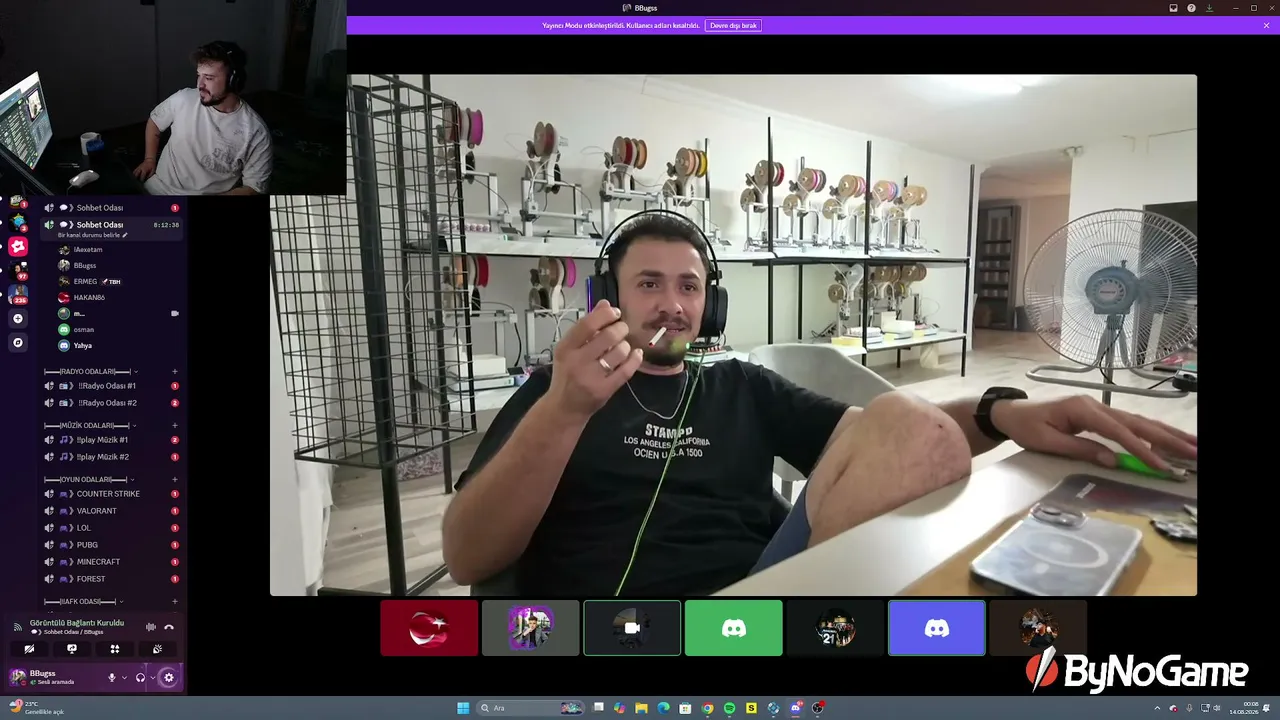Viewport: 1280px width, 720px height.
Task: Open the main webcam video feed
Action: [733, 335]
